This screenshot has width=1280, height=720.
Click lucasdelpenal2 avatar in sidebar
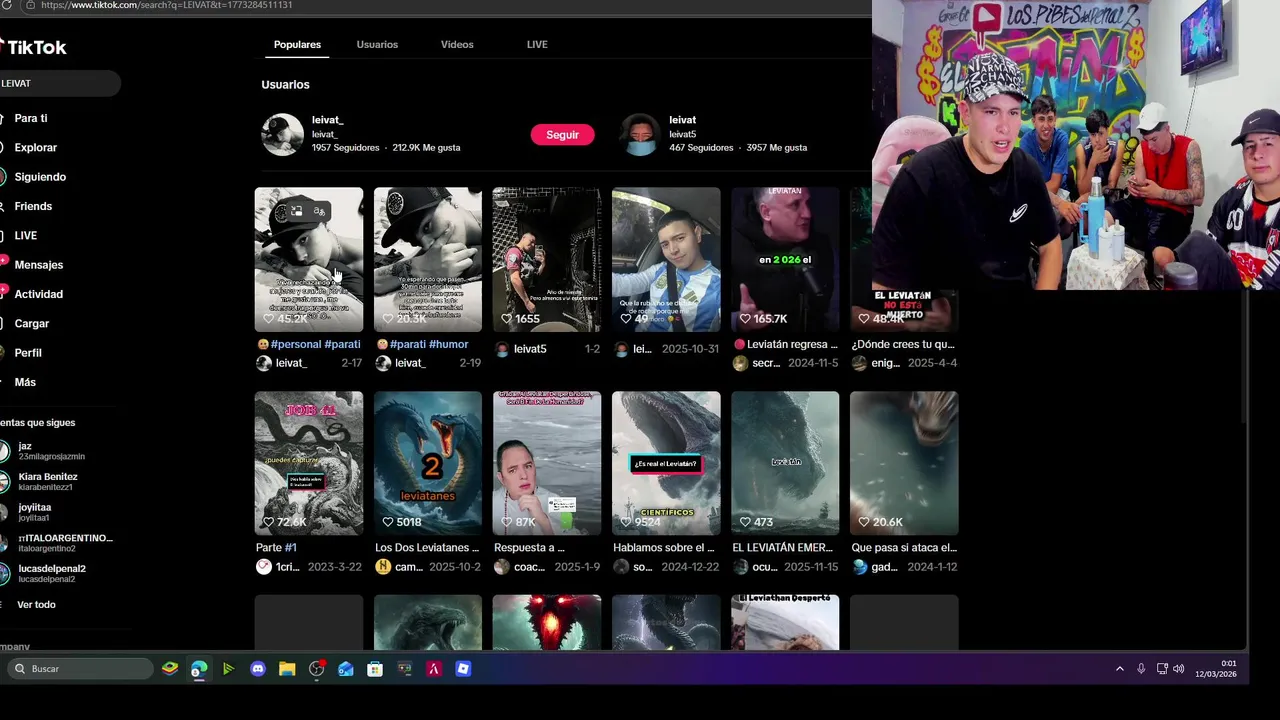pyautogui.click(x=5, y=574)
